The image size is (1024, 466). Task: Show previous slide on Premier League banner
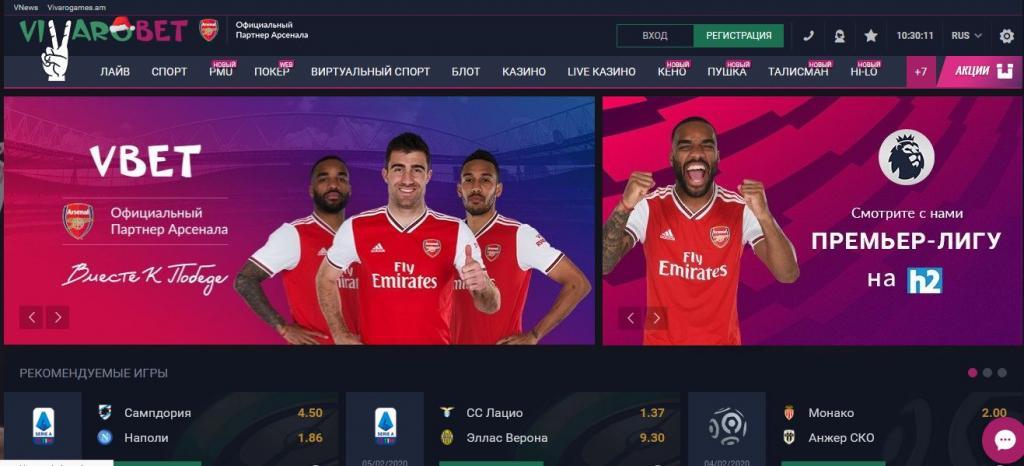pyautogui.click(x=630, y=318)
